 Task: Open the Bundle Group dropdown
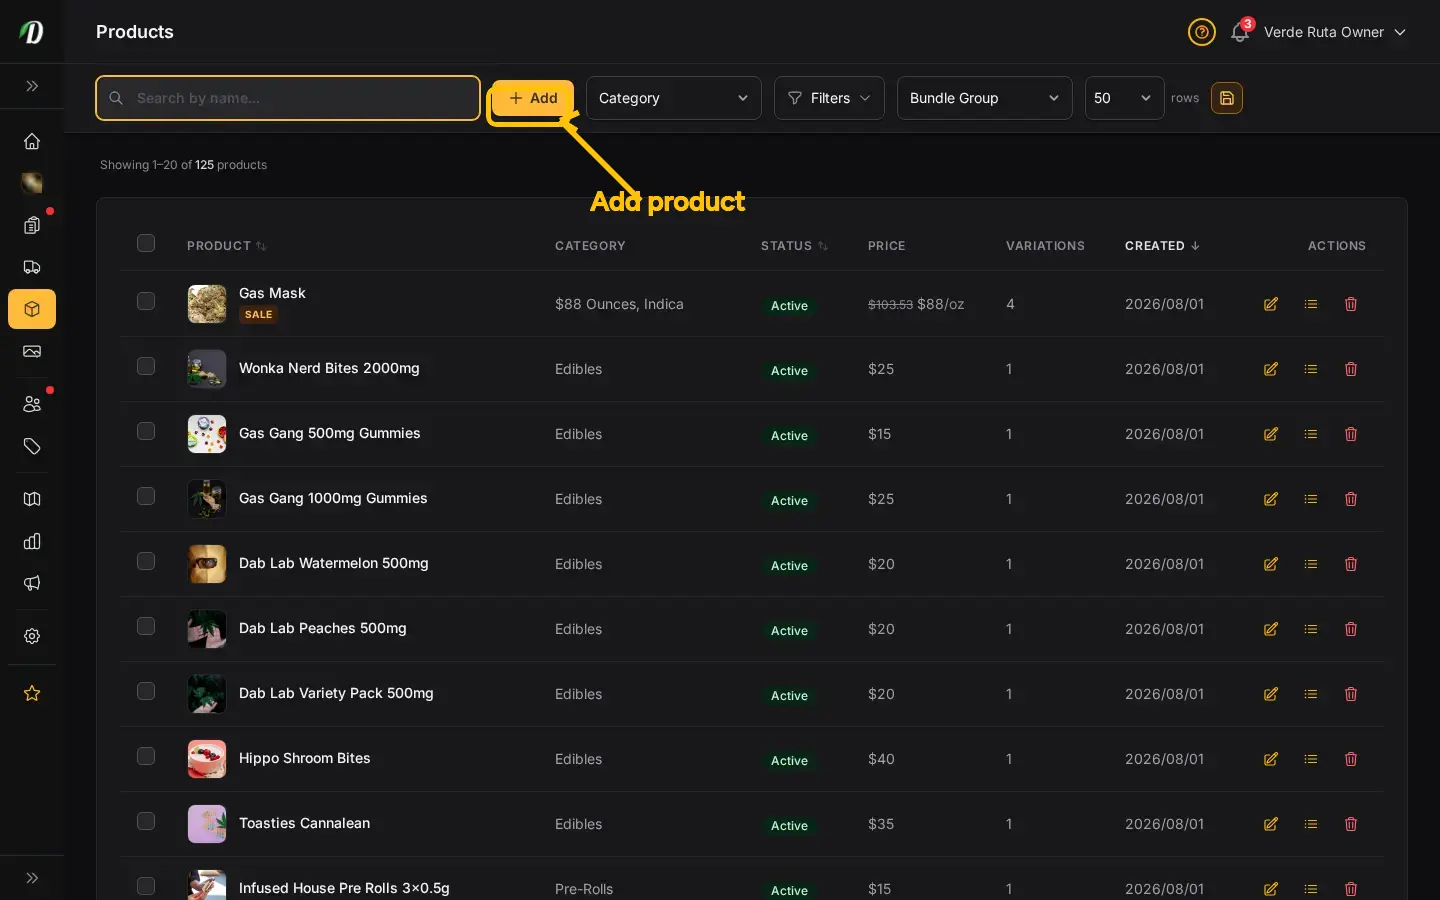point(985,98)
